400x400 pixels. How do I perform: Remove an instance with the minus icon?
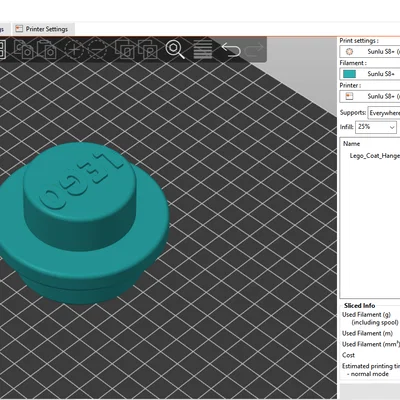[x=97, y=50]
